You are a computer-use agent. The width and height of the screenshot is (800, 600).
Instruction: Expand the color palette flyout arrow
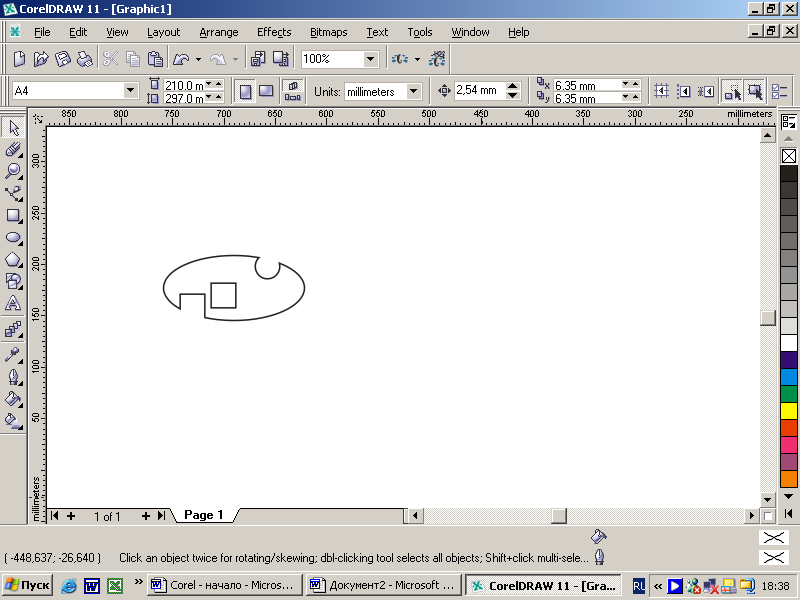[x=788, y=513]
